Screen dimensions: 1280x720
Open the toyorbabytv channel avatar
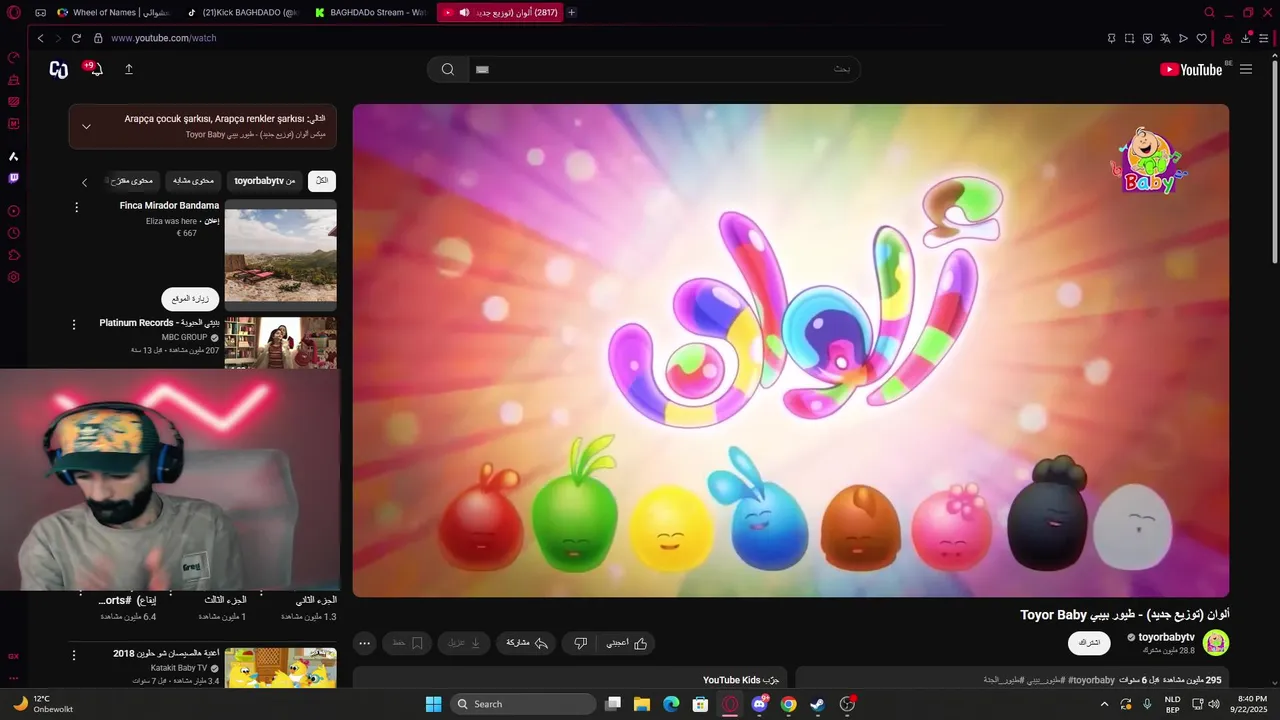coord(1216,643)
